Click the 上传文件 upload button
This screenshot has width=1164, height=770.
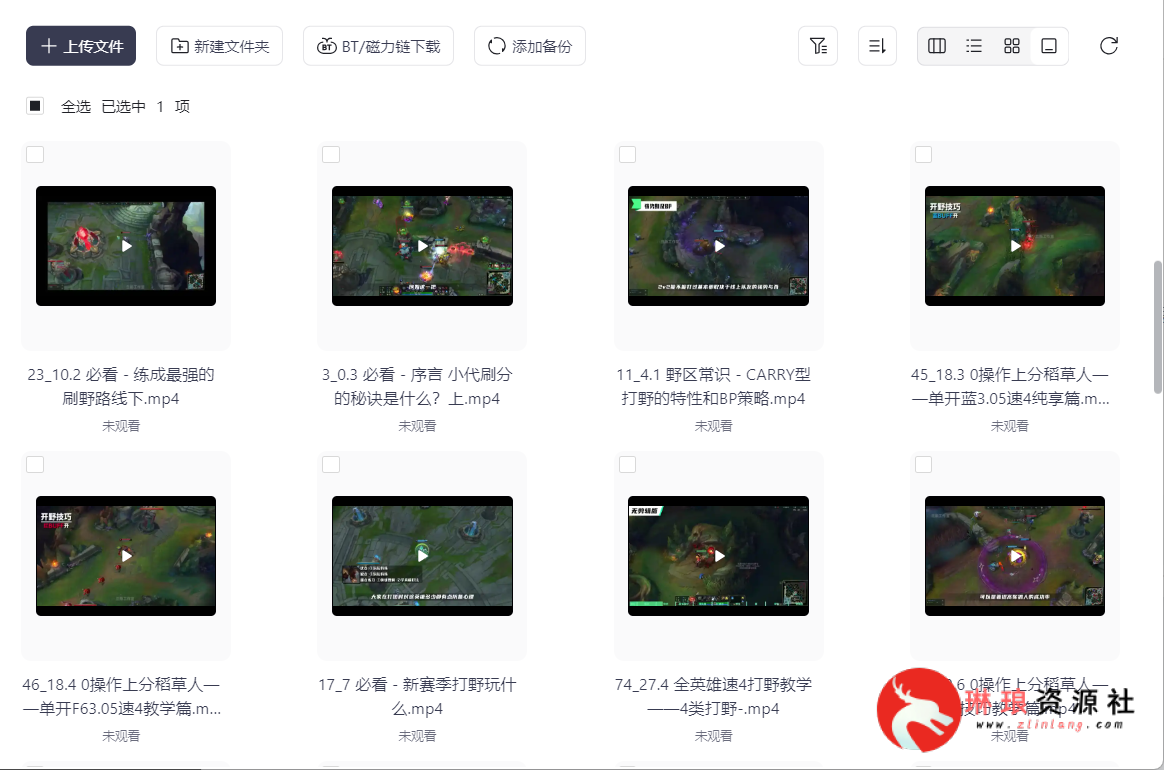pos(81,46)
